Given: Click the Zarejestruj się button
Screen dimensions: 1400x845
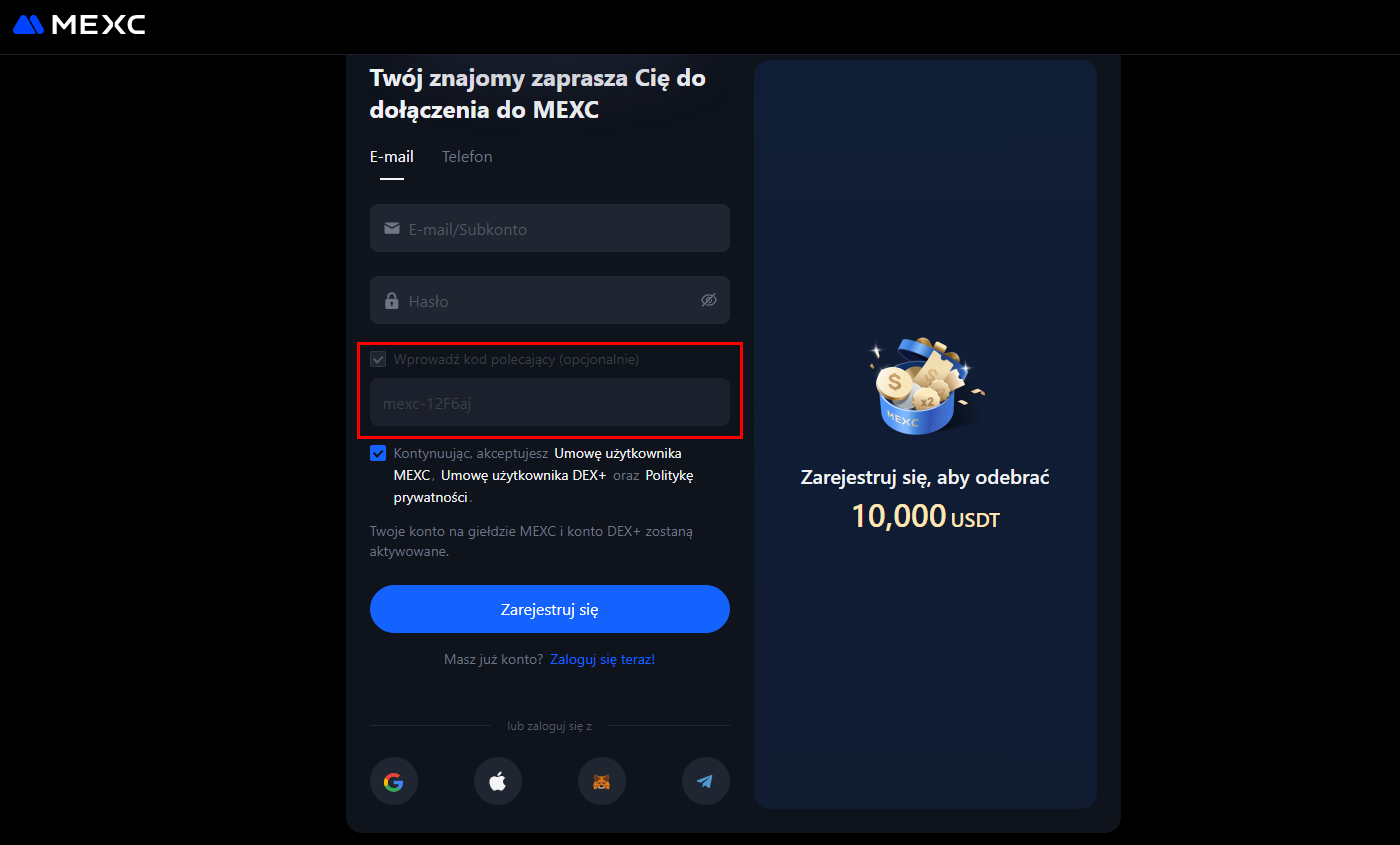Looking at the screenshot, I should (550, 609).
